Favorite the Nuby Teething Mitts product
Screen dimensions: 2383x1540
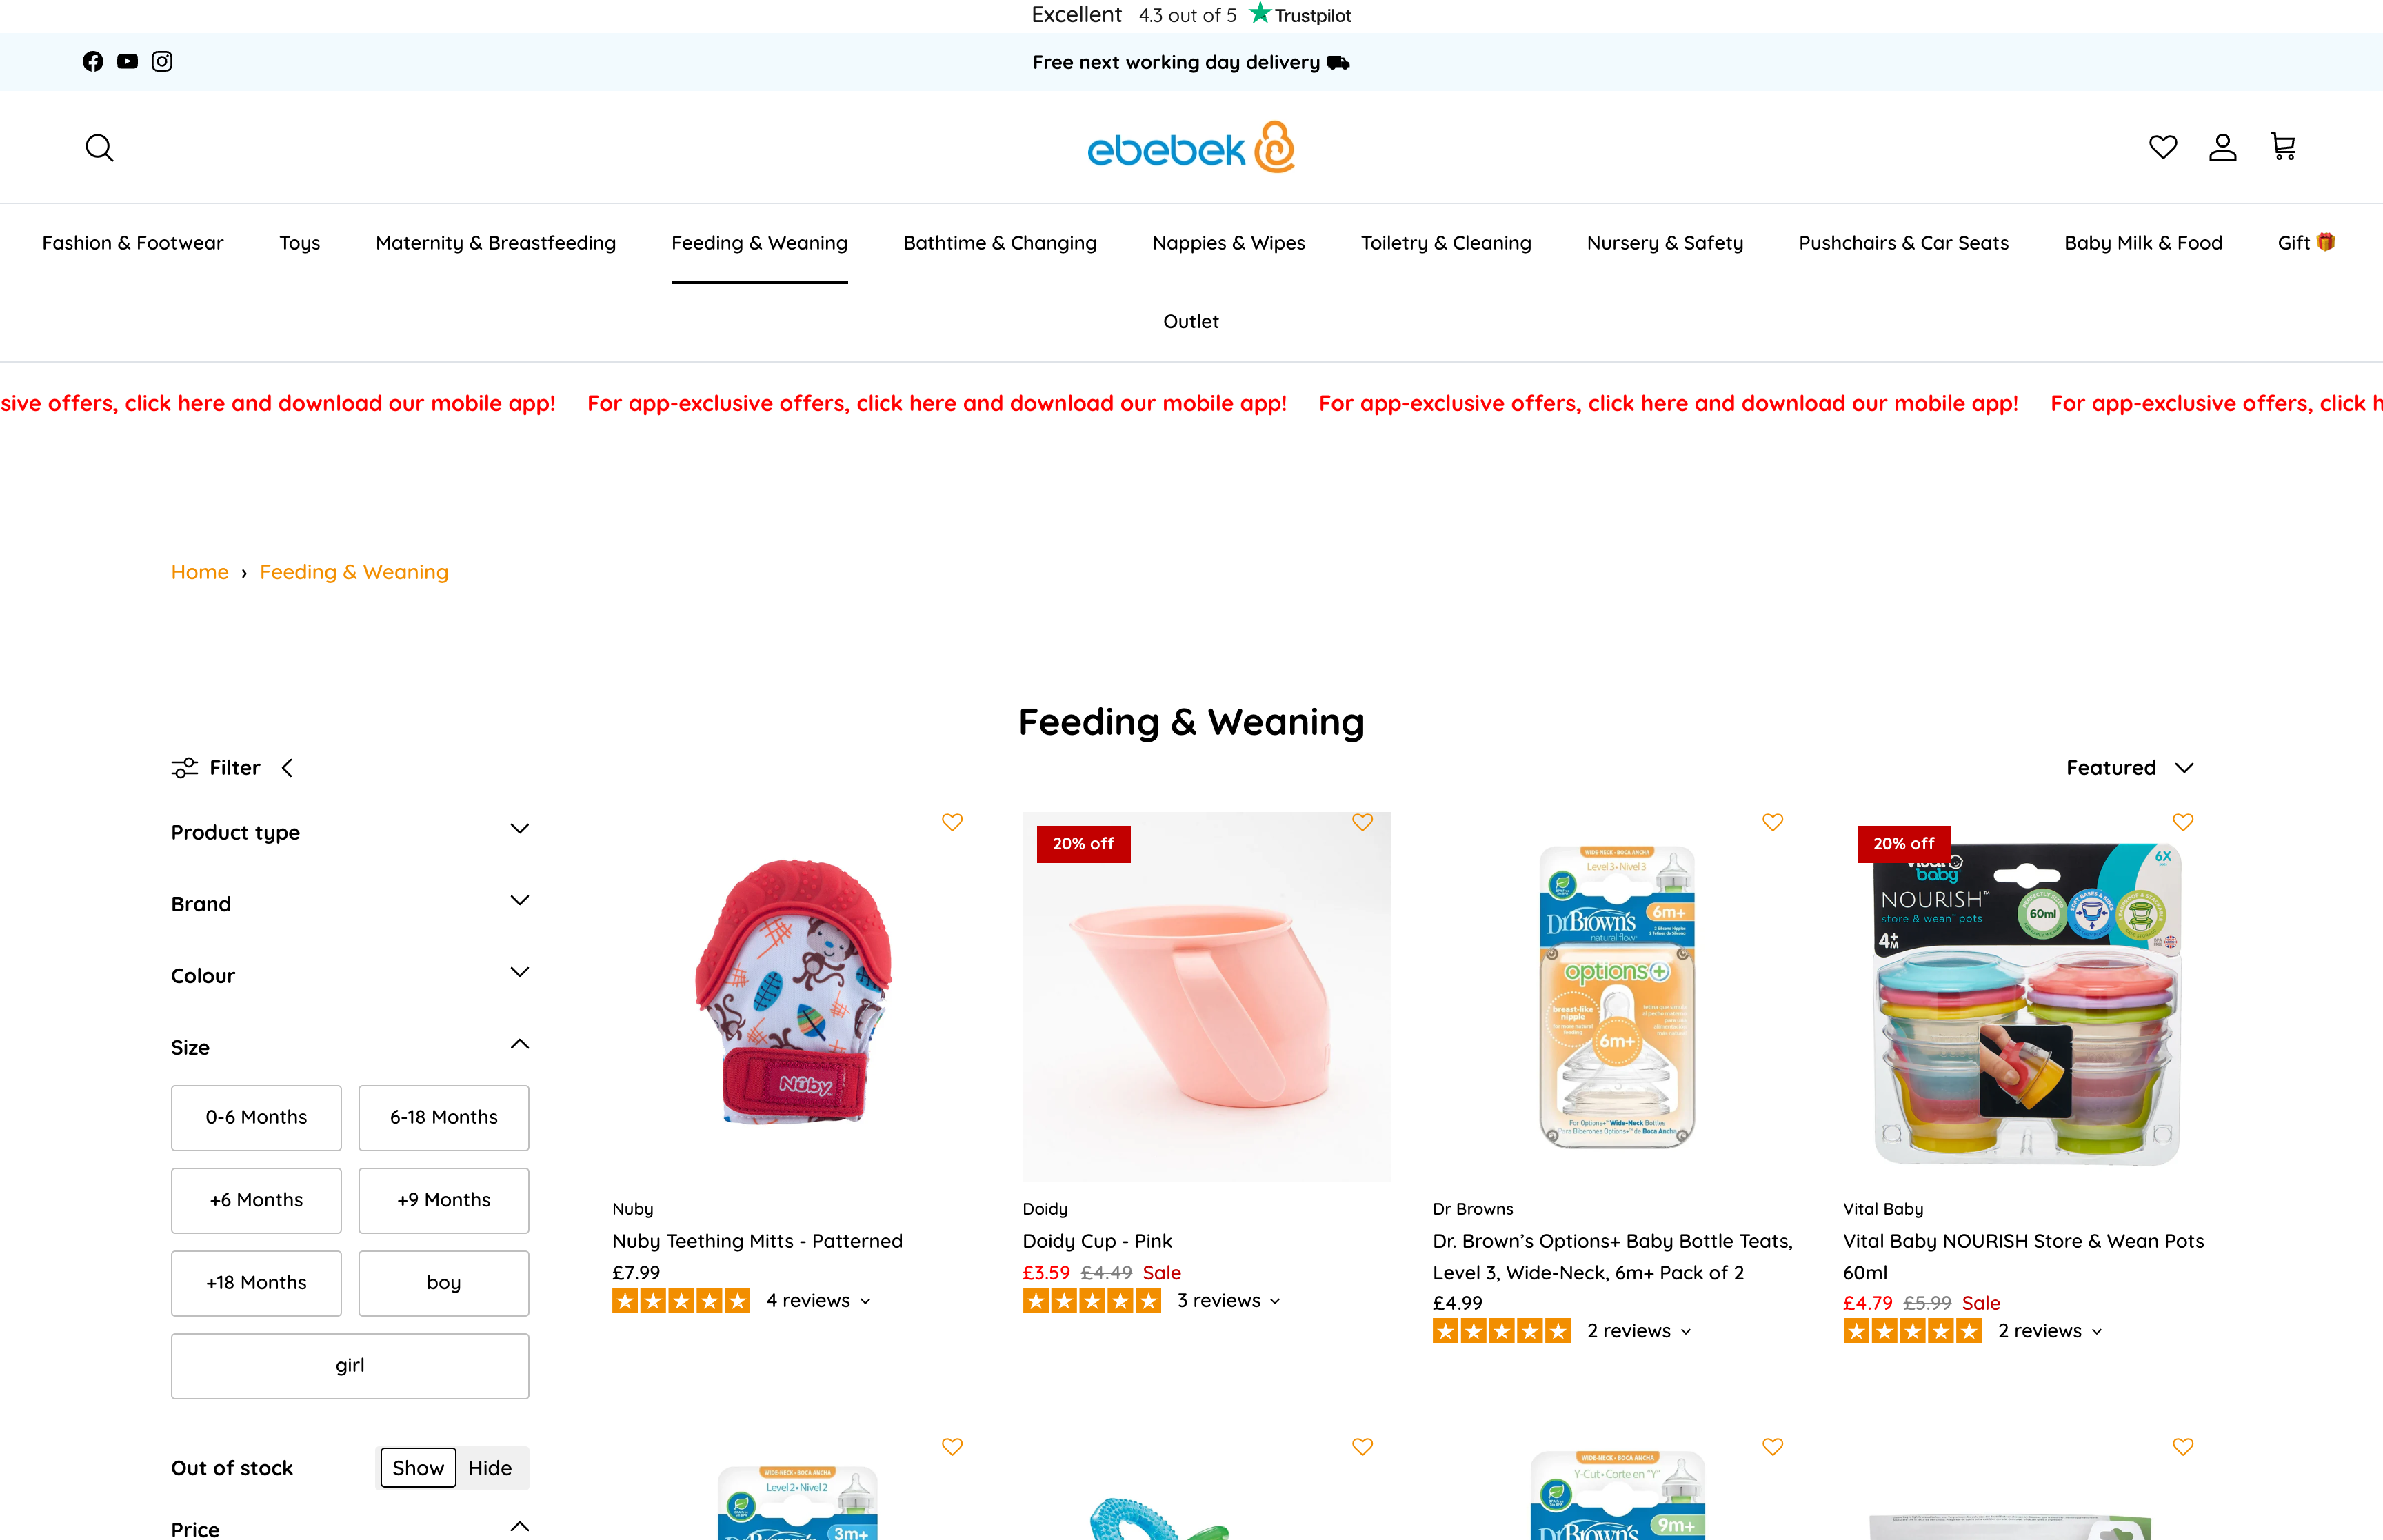pyautogui.click(x=952, y=822)
